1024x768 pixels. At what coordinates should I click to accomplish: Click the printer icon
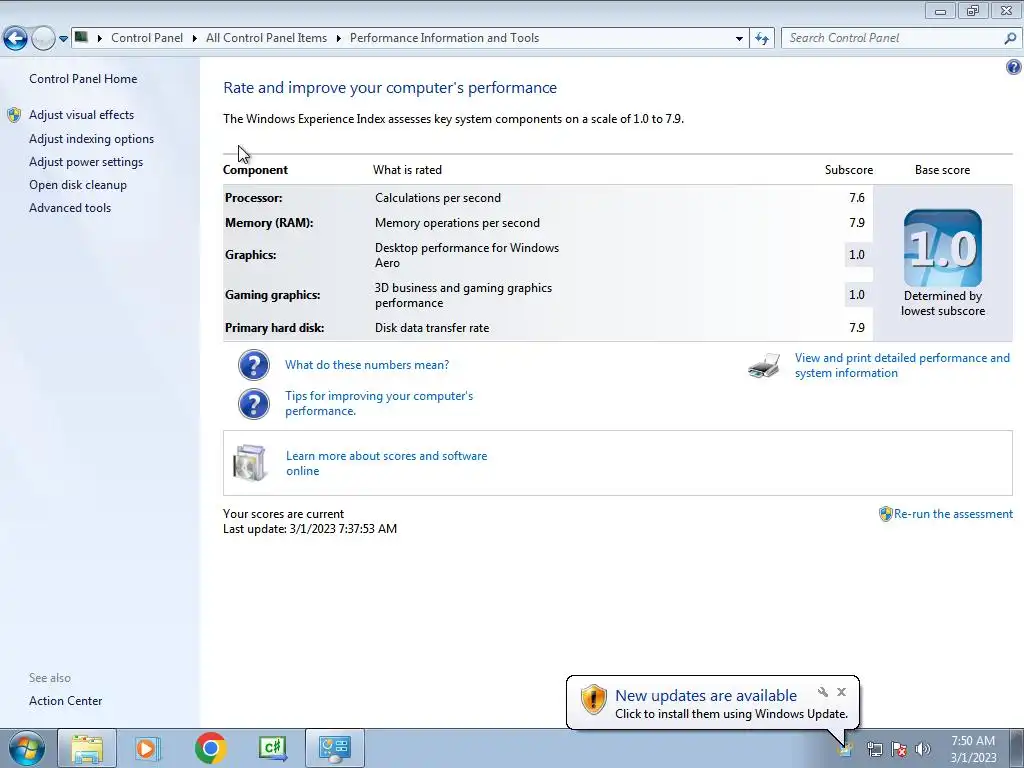(x=764, y=366)
